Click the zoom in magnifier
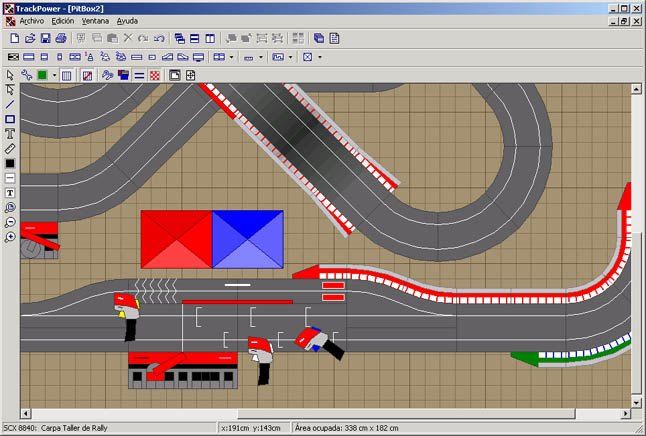Viewport: 646px width, 436px height. (x=10, y=237)
